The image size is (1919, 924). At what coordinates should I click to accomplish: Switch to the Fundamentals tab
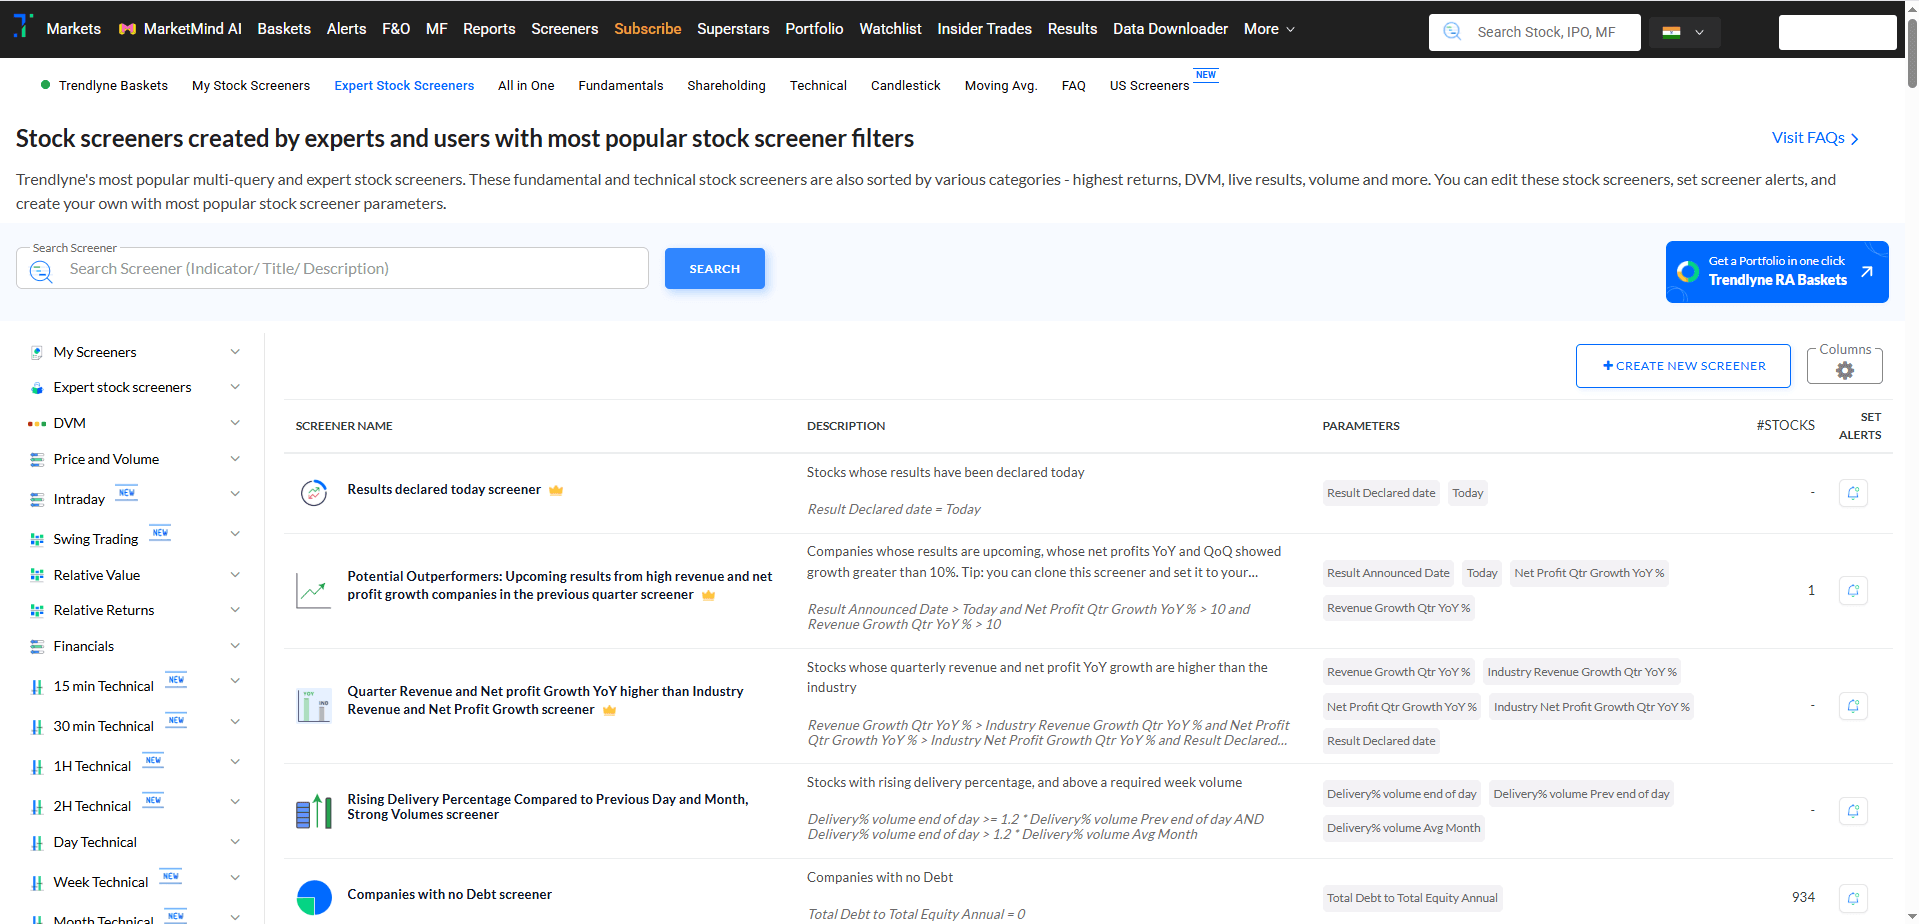[x=620, y=86]
